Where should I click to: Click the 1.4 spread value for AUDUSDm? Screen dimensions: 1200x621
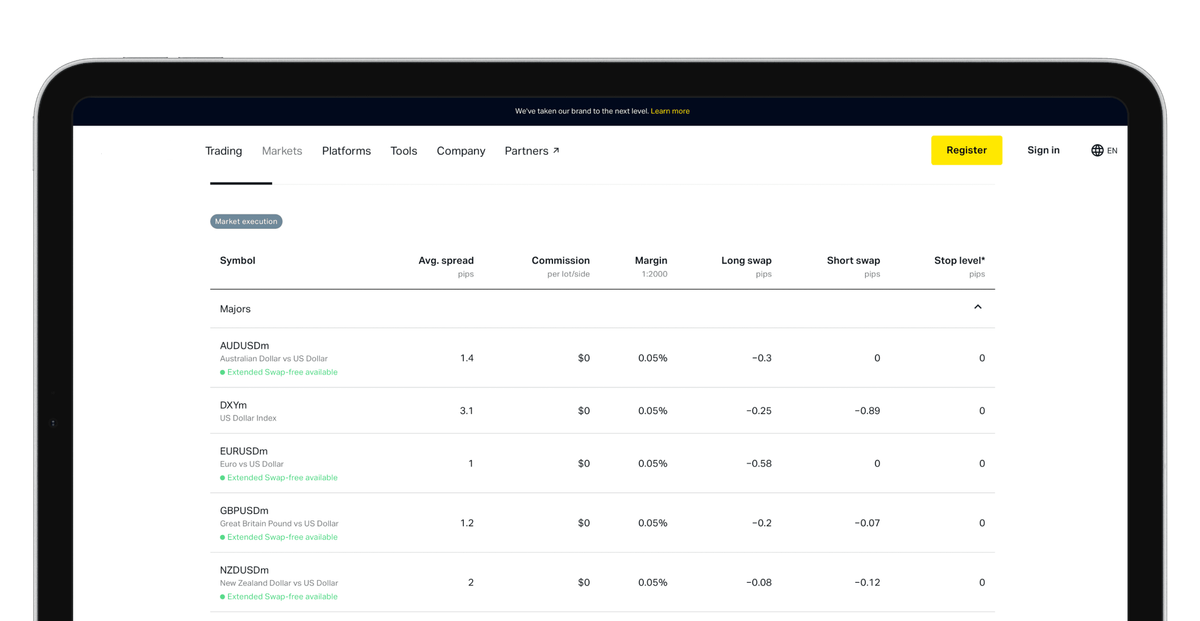[x=467, y=358]
